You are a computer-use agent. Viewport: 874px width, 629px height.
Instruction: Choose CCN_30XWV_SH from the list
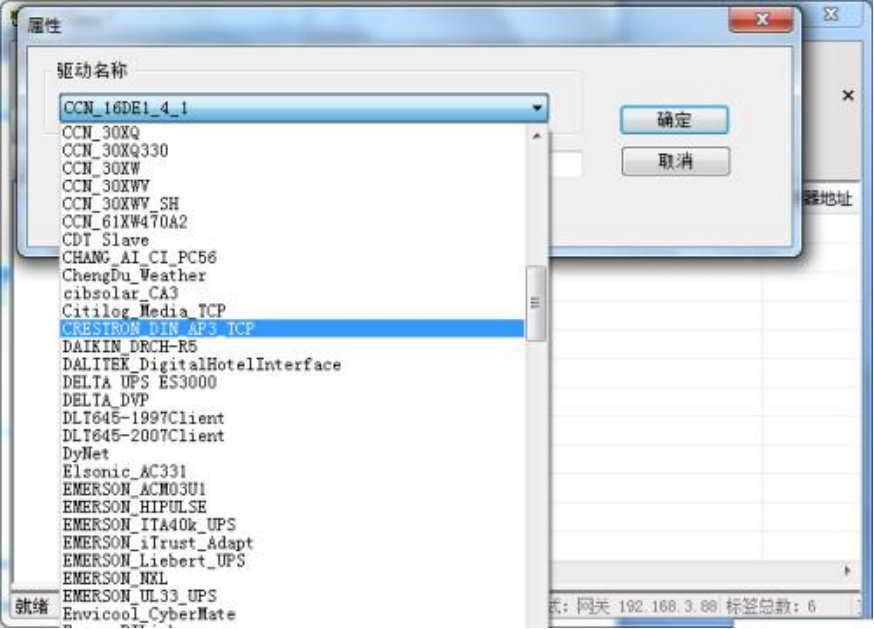(292, 204)
